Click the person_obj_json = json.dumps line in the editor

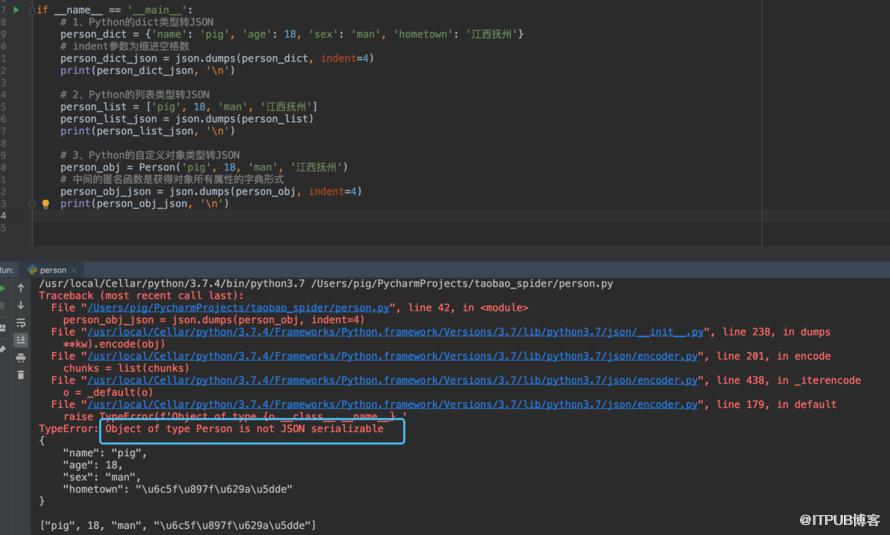(x=211, y=191)
